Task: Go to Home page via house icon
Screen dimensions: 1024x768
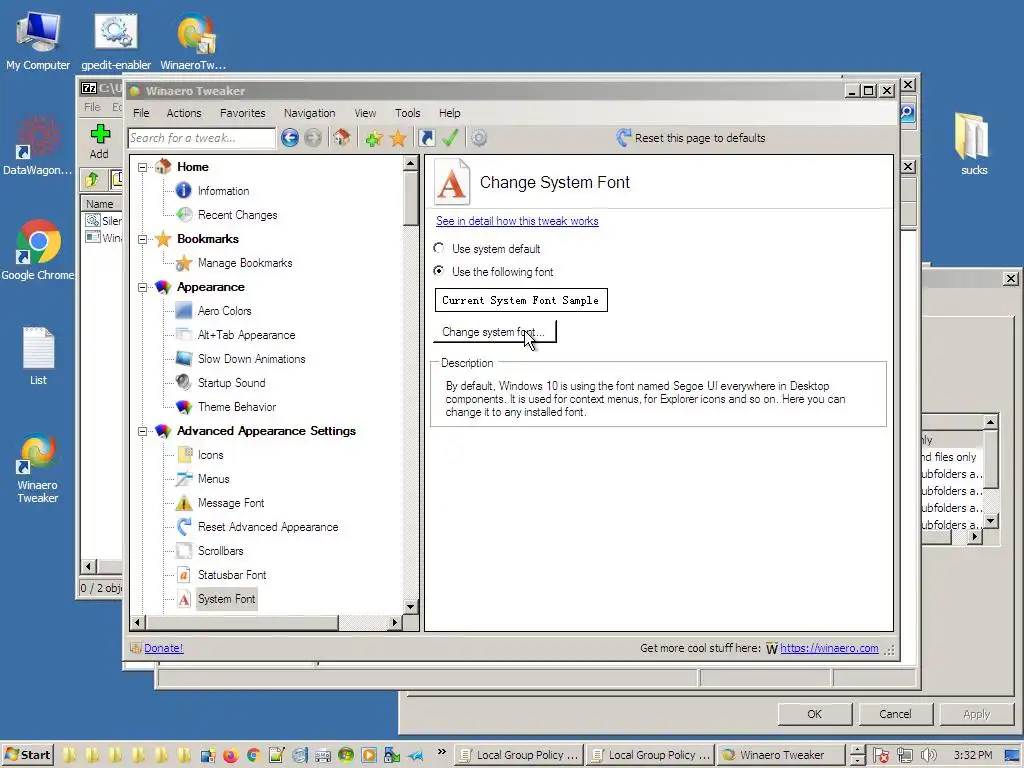Action: point(341,138)
